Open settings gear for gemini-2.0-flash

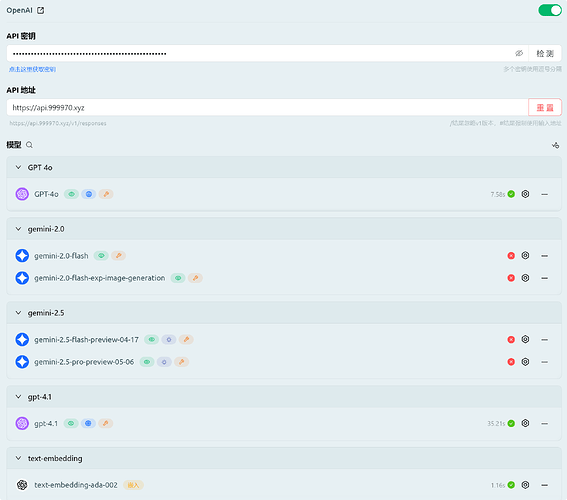525,256
